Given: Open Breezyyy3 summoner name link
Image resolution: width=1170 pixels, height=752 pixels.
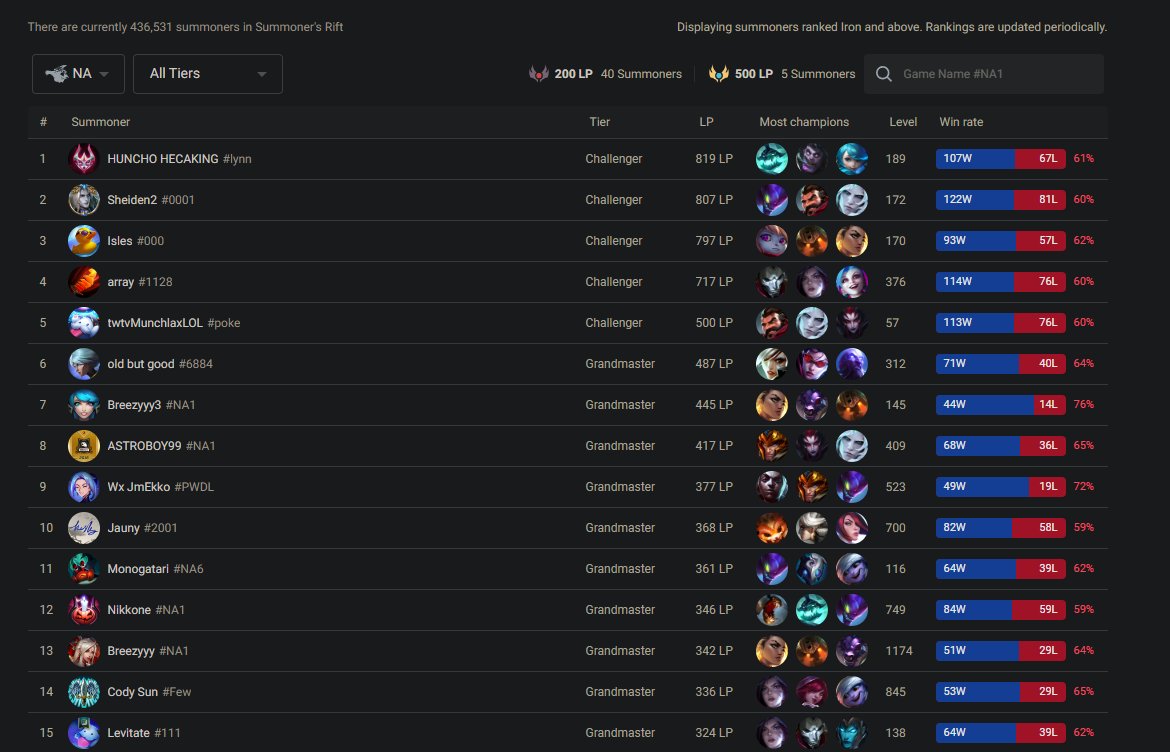Looking at the screenshot, I should point(134,405).
